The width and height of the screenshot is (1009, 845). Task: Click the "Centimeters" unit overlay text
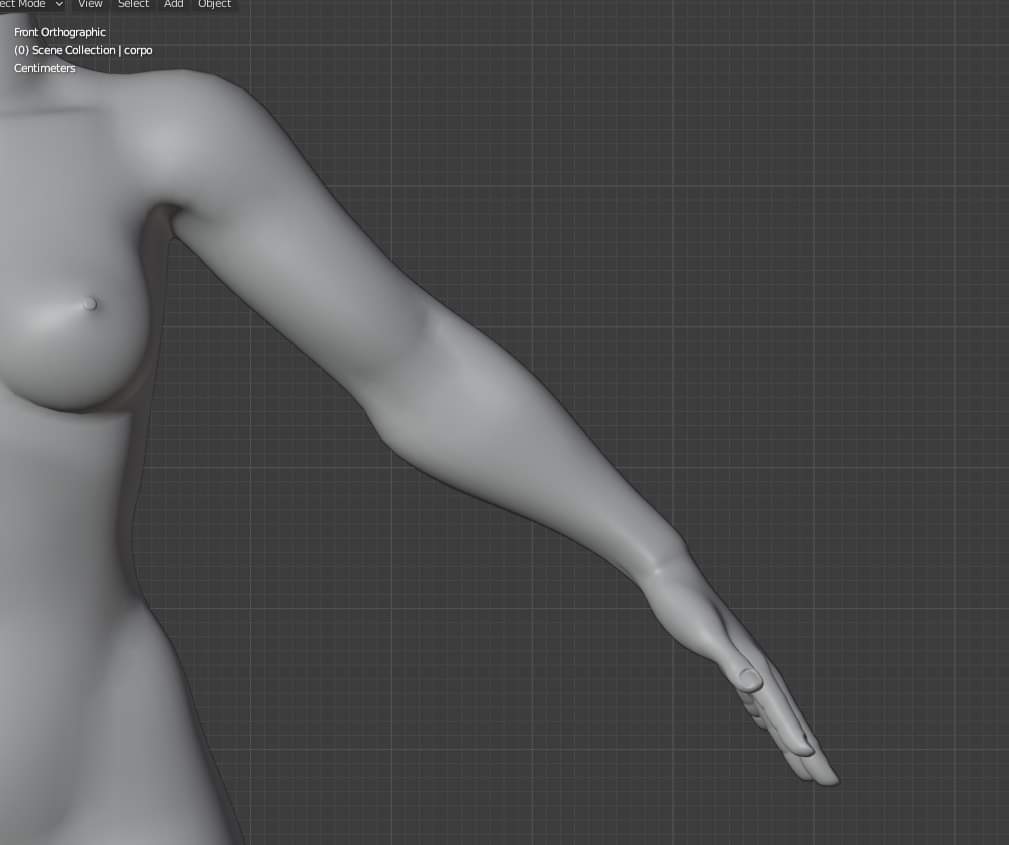44,68
